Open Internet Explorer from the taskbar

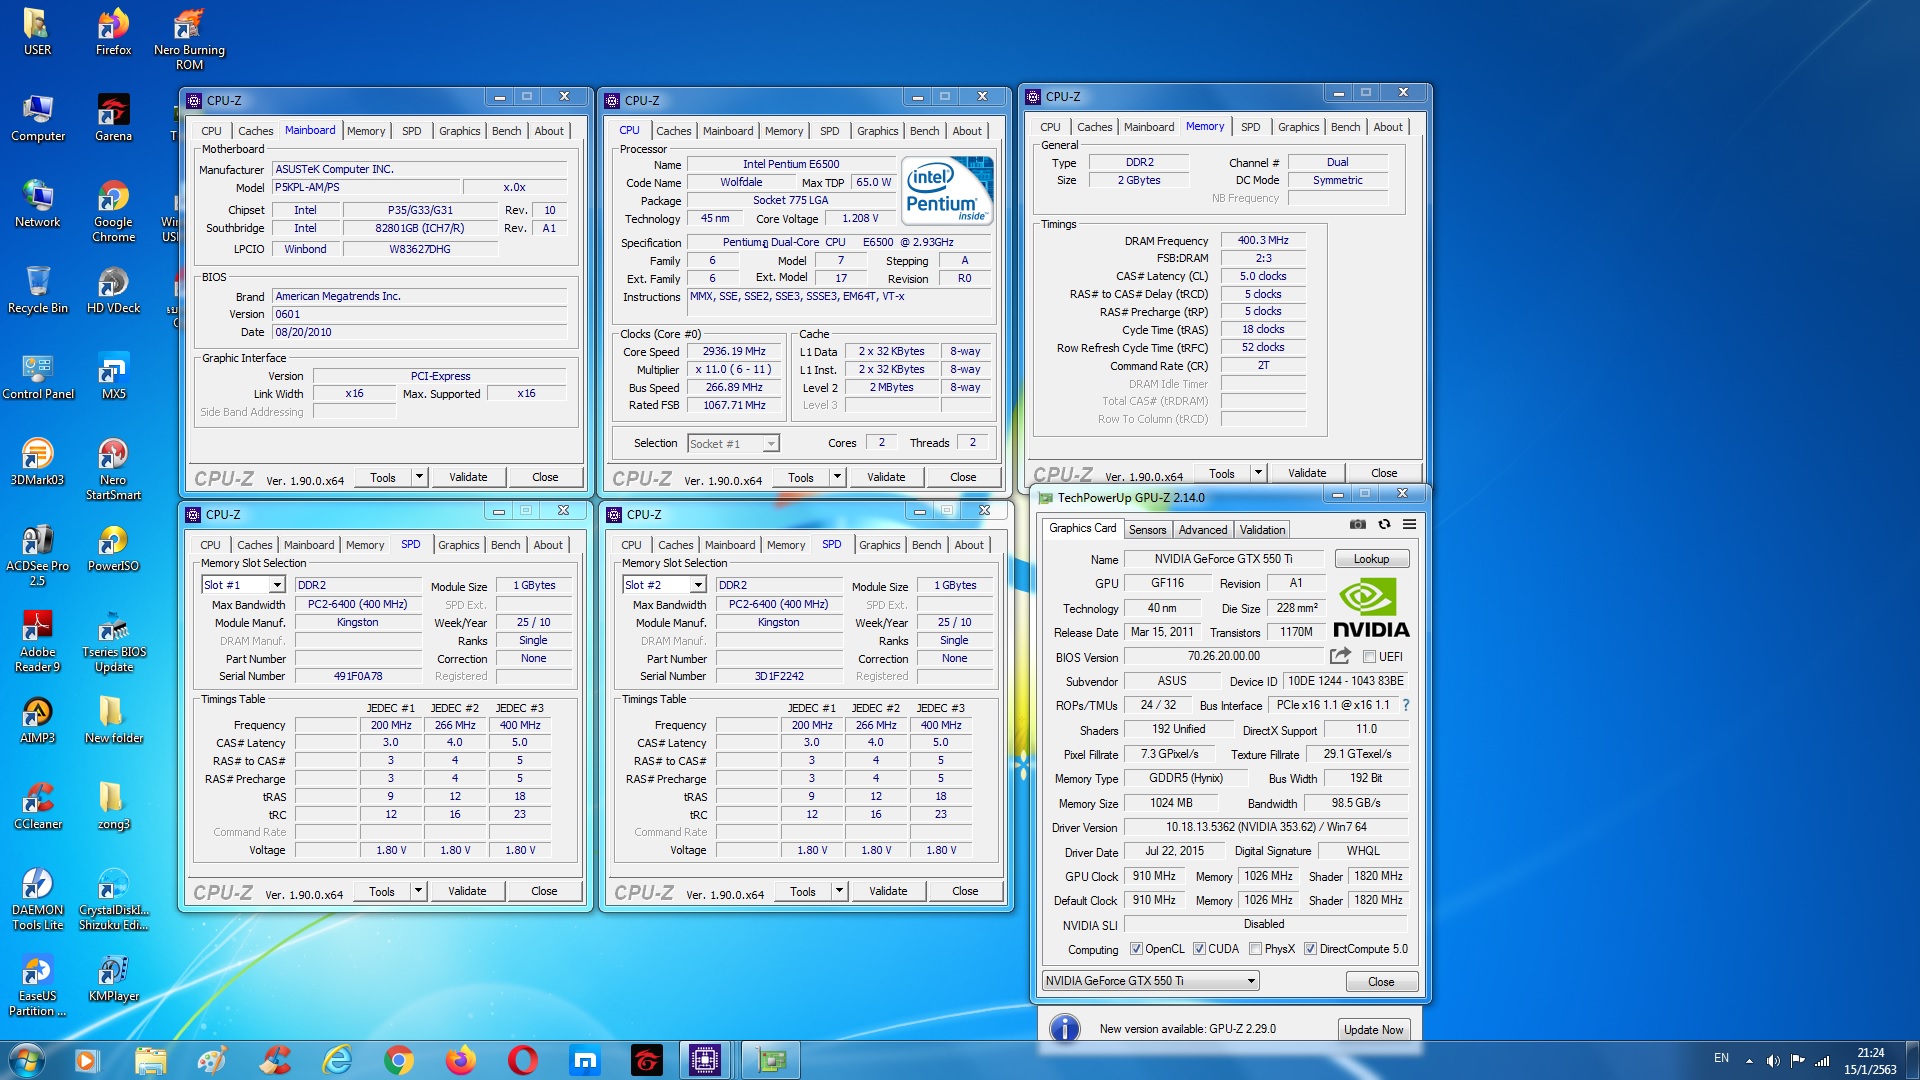tap(337, 1060)
